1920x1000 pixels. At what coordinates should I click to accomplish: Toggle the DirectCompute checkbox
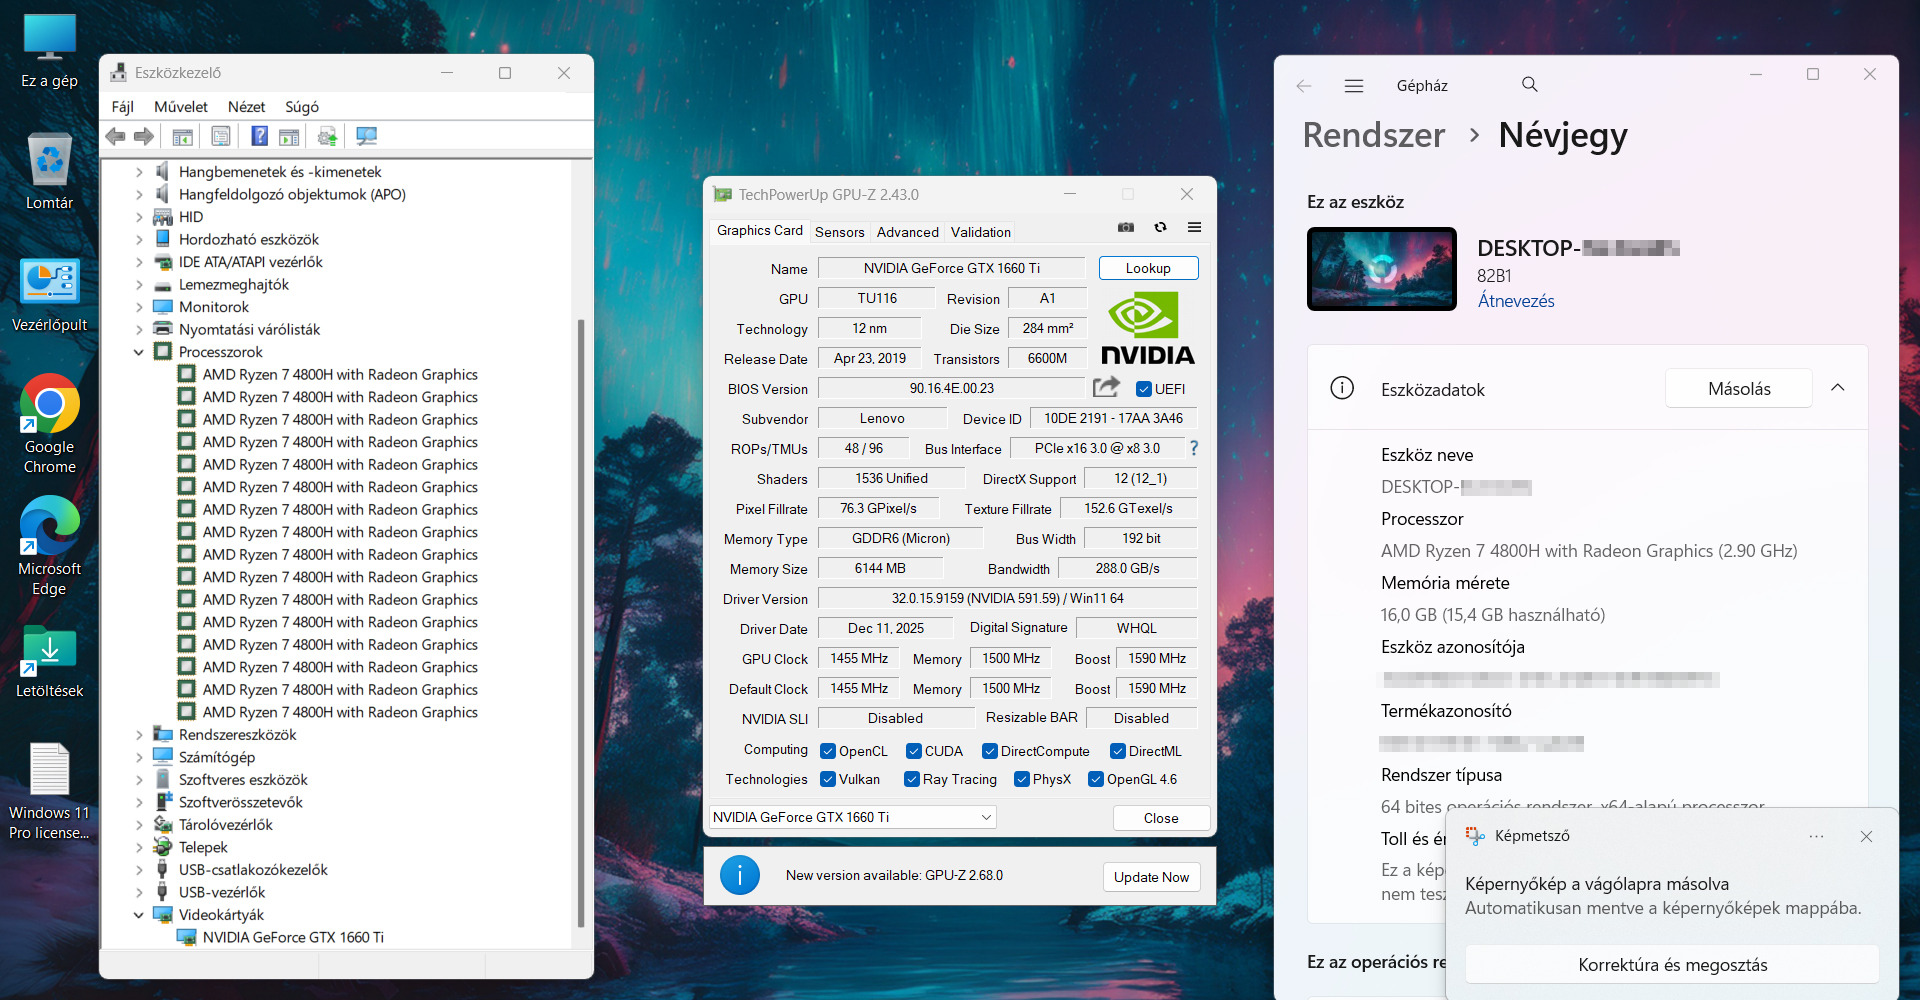pyautogui.click(x=990, y=751)
